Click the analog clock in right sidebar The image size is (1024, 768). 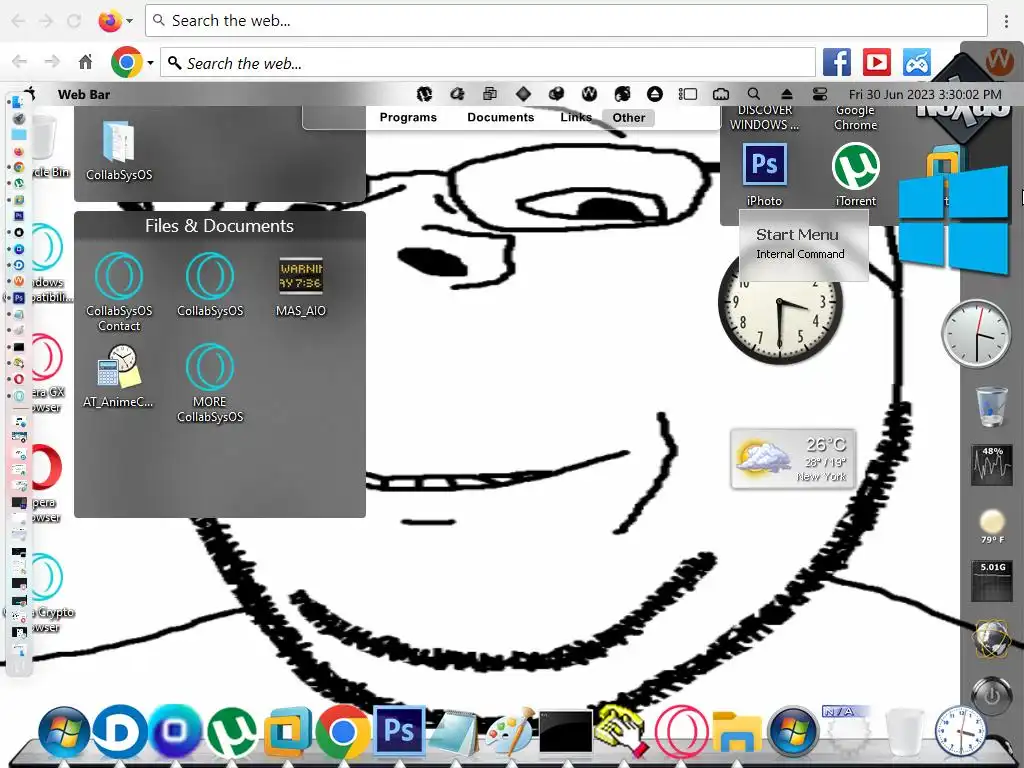976,334
